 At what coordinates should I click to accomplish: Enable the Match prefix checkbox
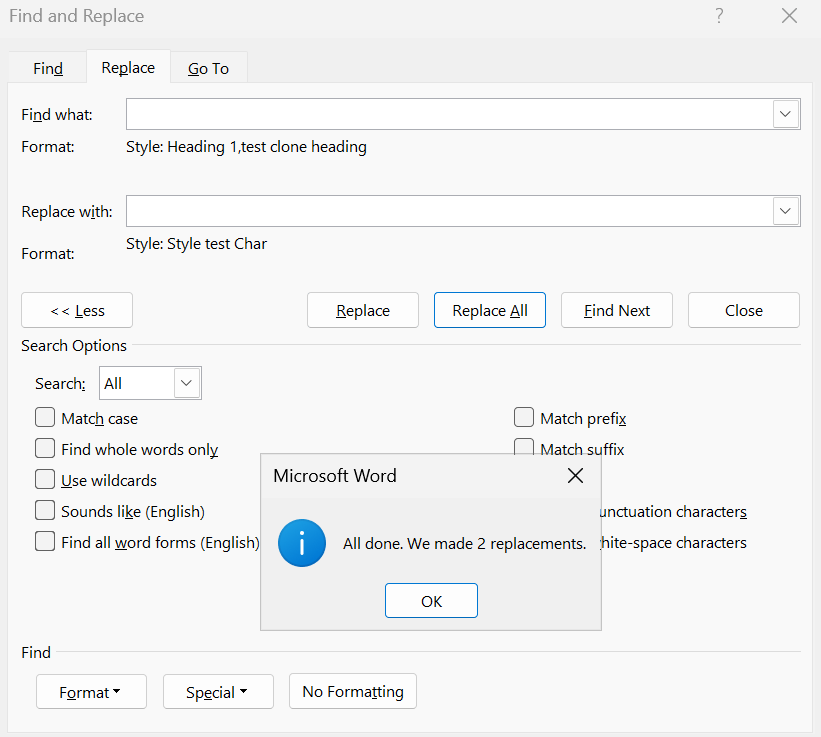click(x=524, y=418)
